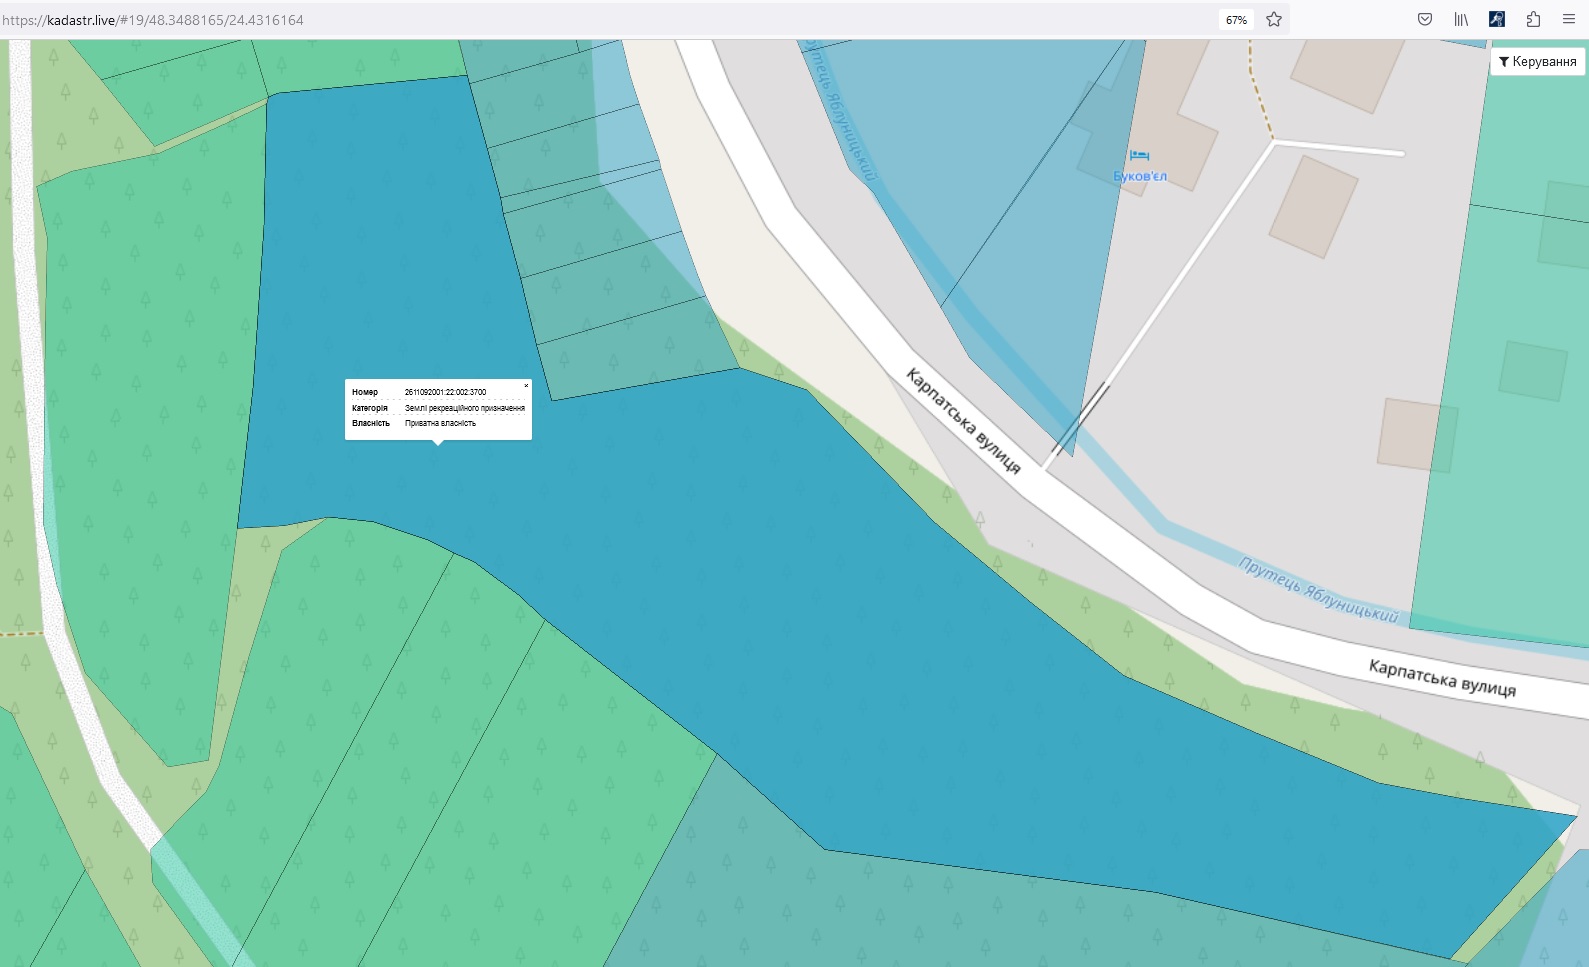Screen dimensions: 1589x967
Task: Click the Карпатська вулиця label at right edge
Action: click(1441, 677)
